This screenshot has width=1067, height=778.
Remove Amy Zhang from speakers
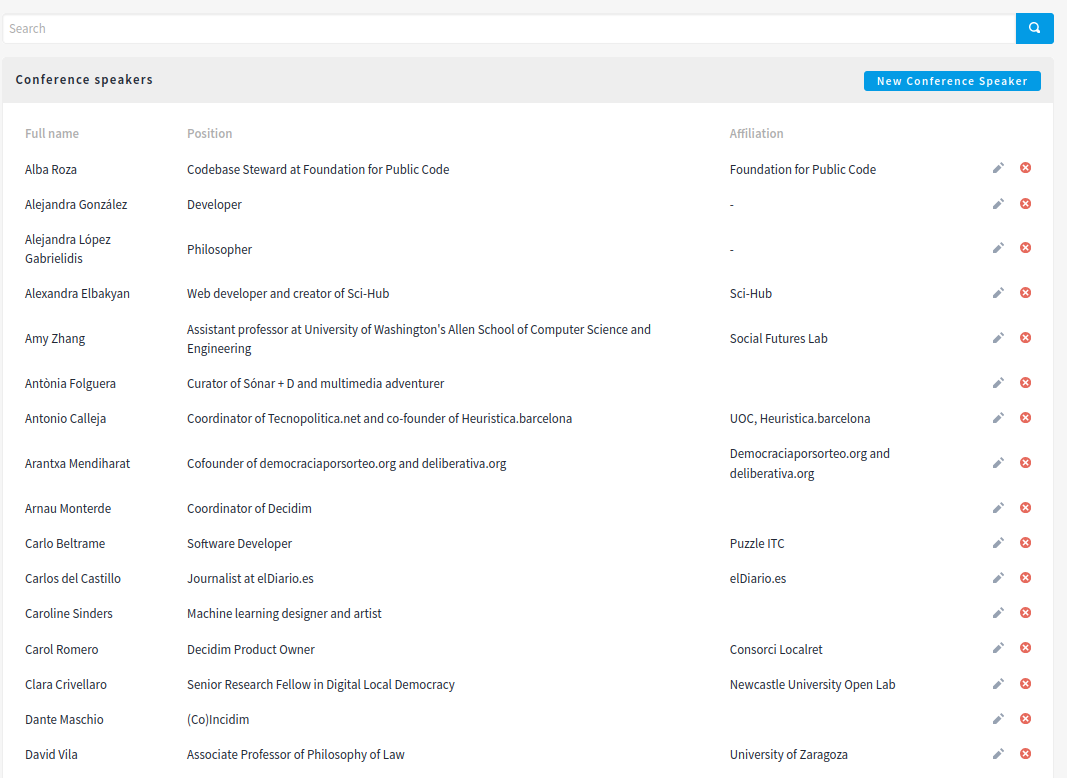(x=1025, y=338)
